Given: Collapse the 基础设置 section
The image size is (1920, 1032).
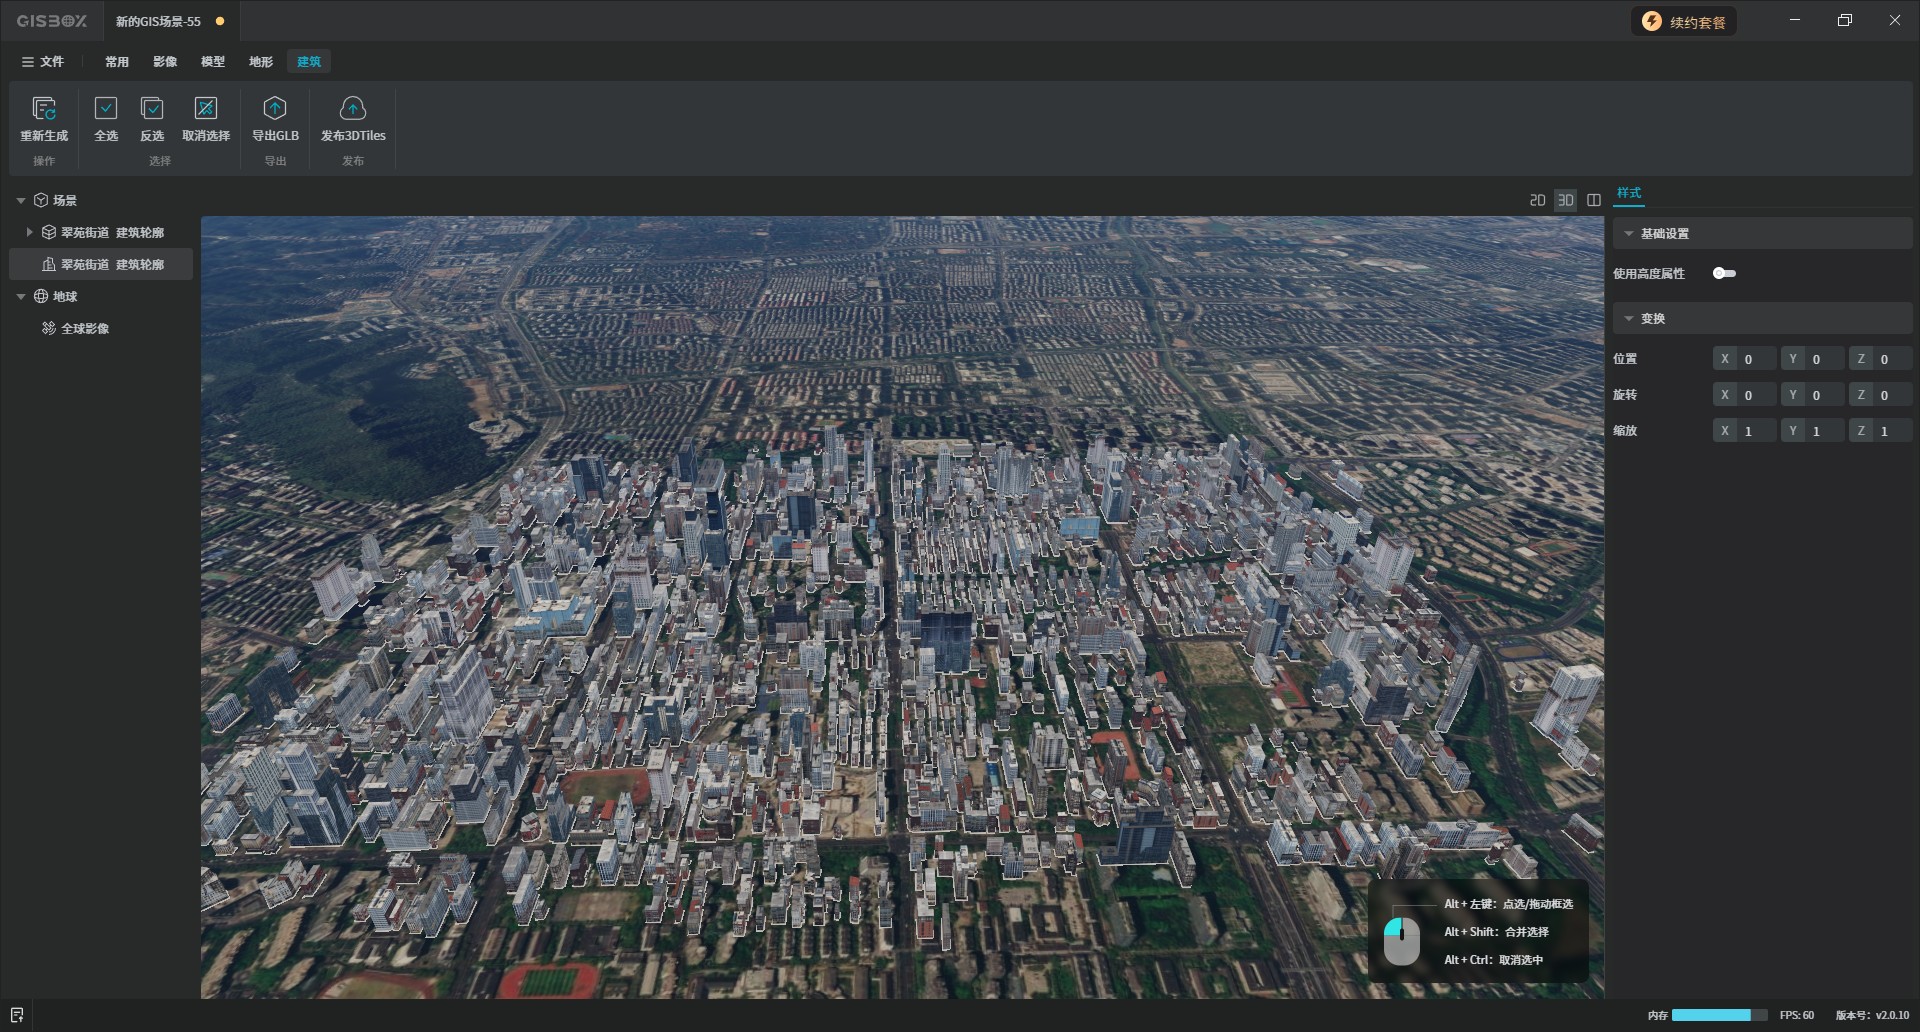Looking at the screenshot, I should [x=1629, y=234].
